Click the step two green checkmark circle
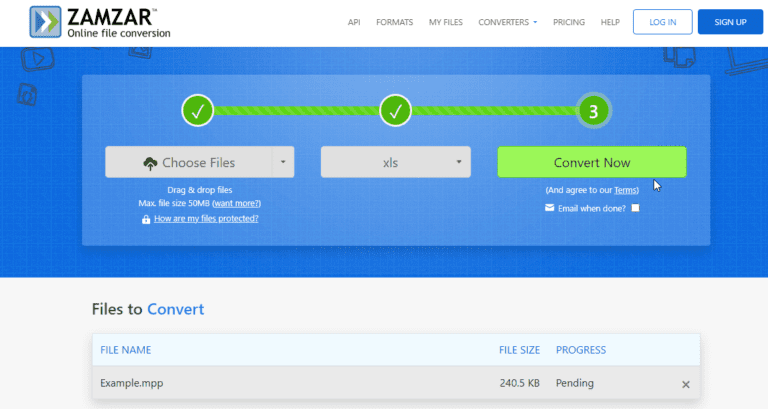The image size is (768, 409). click(x=396, y=112)
